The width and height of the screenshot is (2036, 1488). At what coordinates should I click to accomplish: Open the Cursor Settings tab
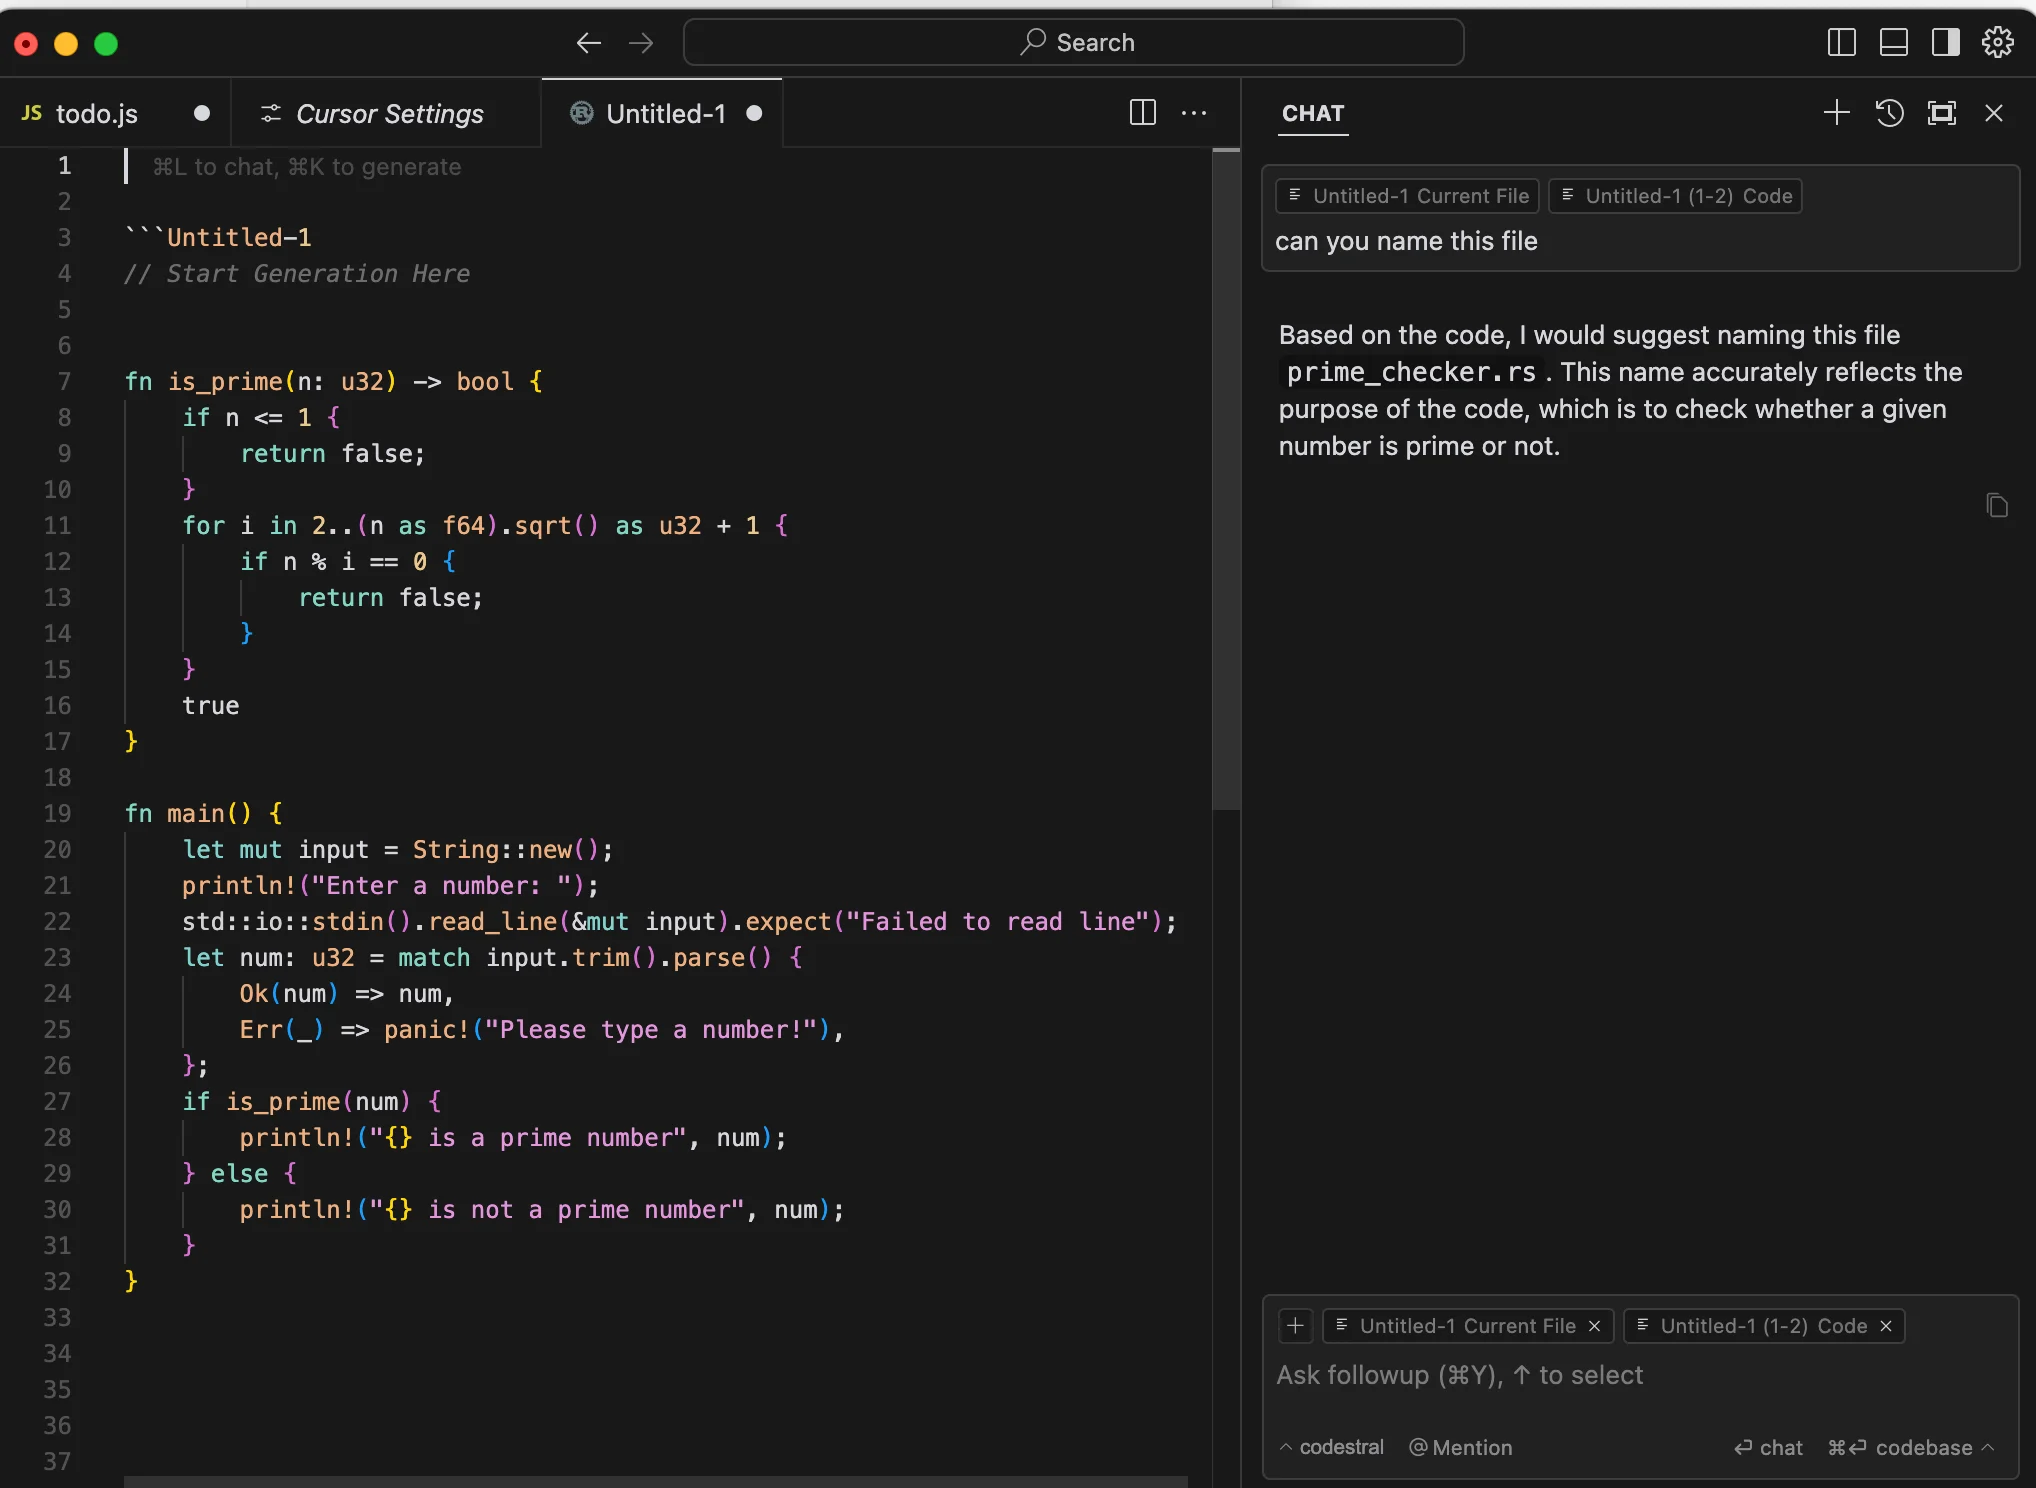[x=388, y=113]
